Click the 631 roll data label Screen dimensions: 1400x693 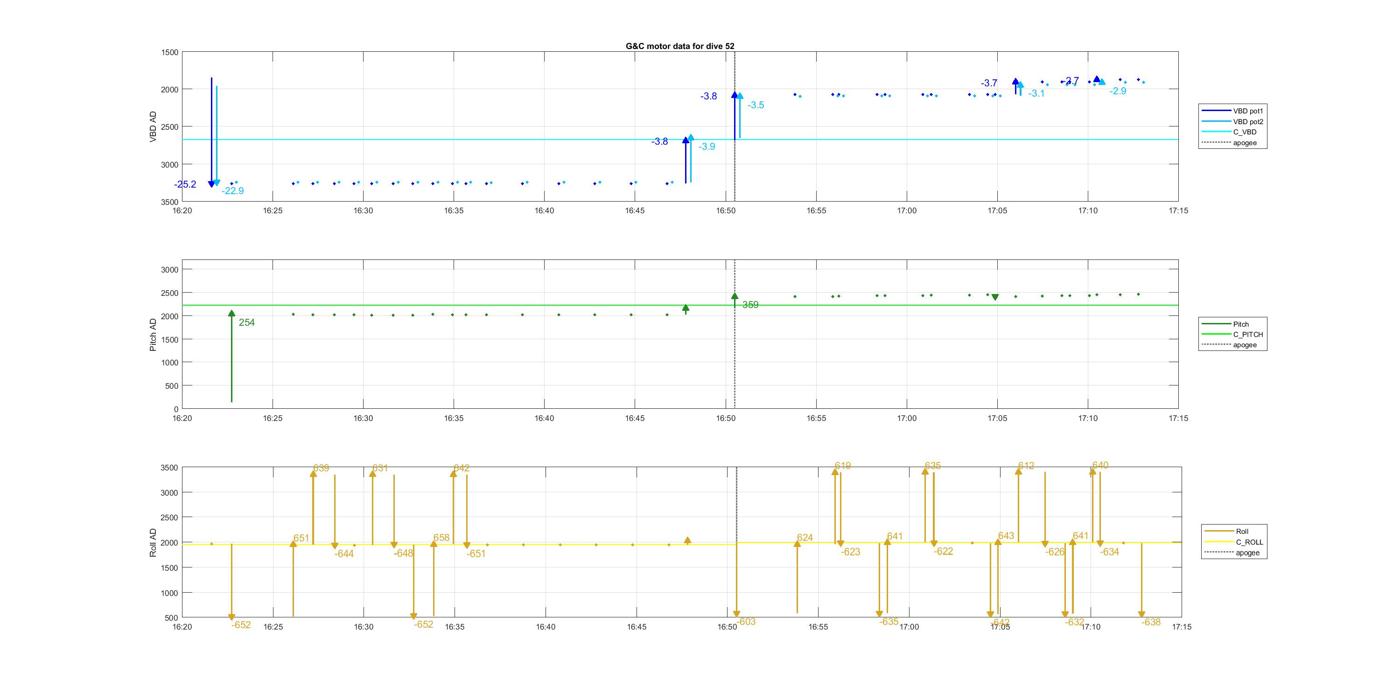coord(380,468)
